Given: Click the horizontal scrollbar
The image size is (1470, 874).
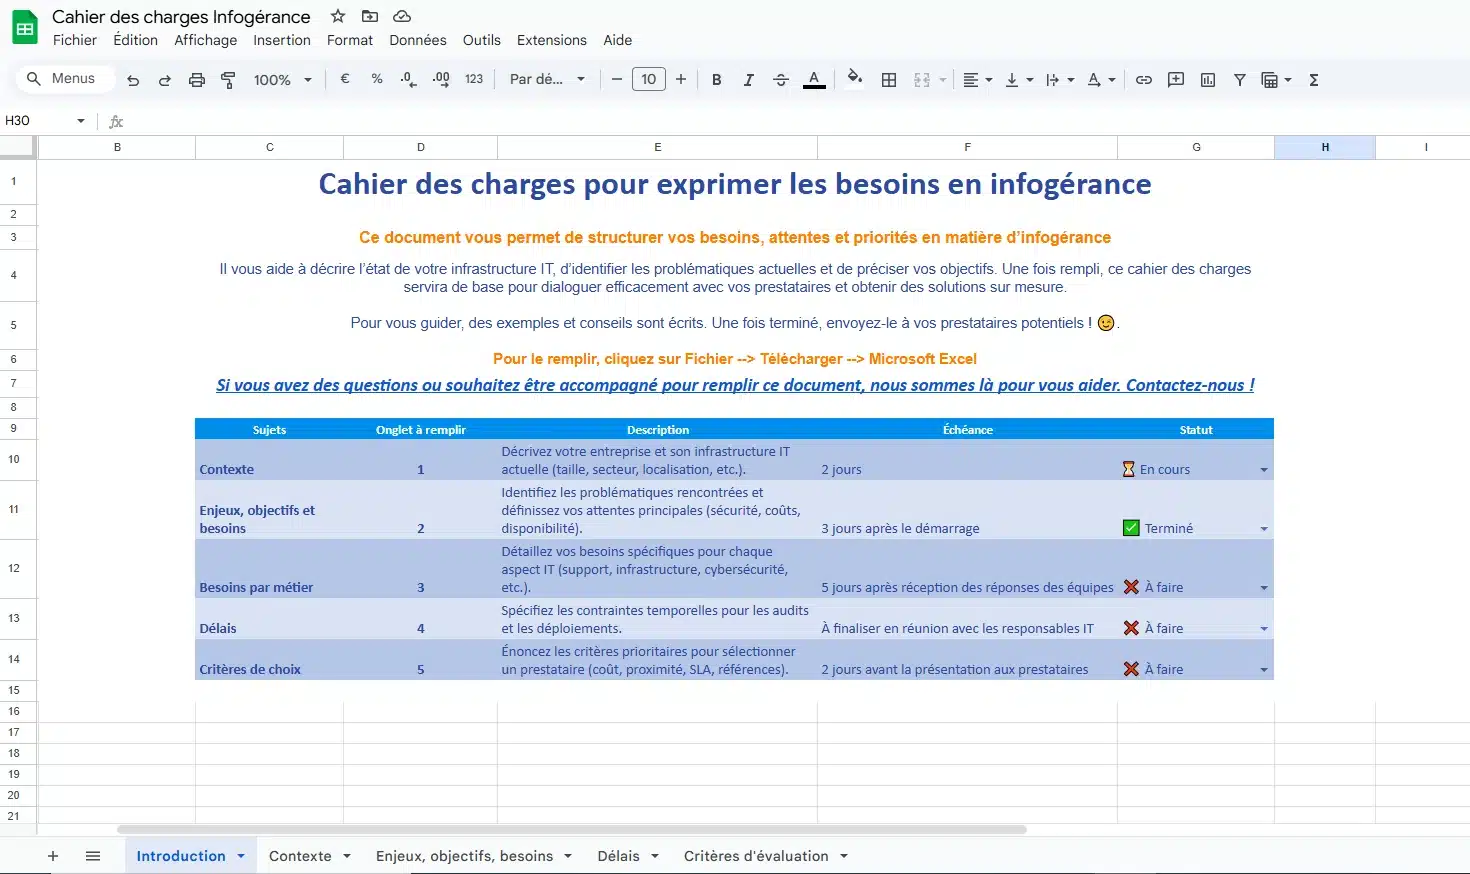Looking at the screenshot, I should point(572,829).
